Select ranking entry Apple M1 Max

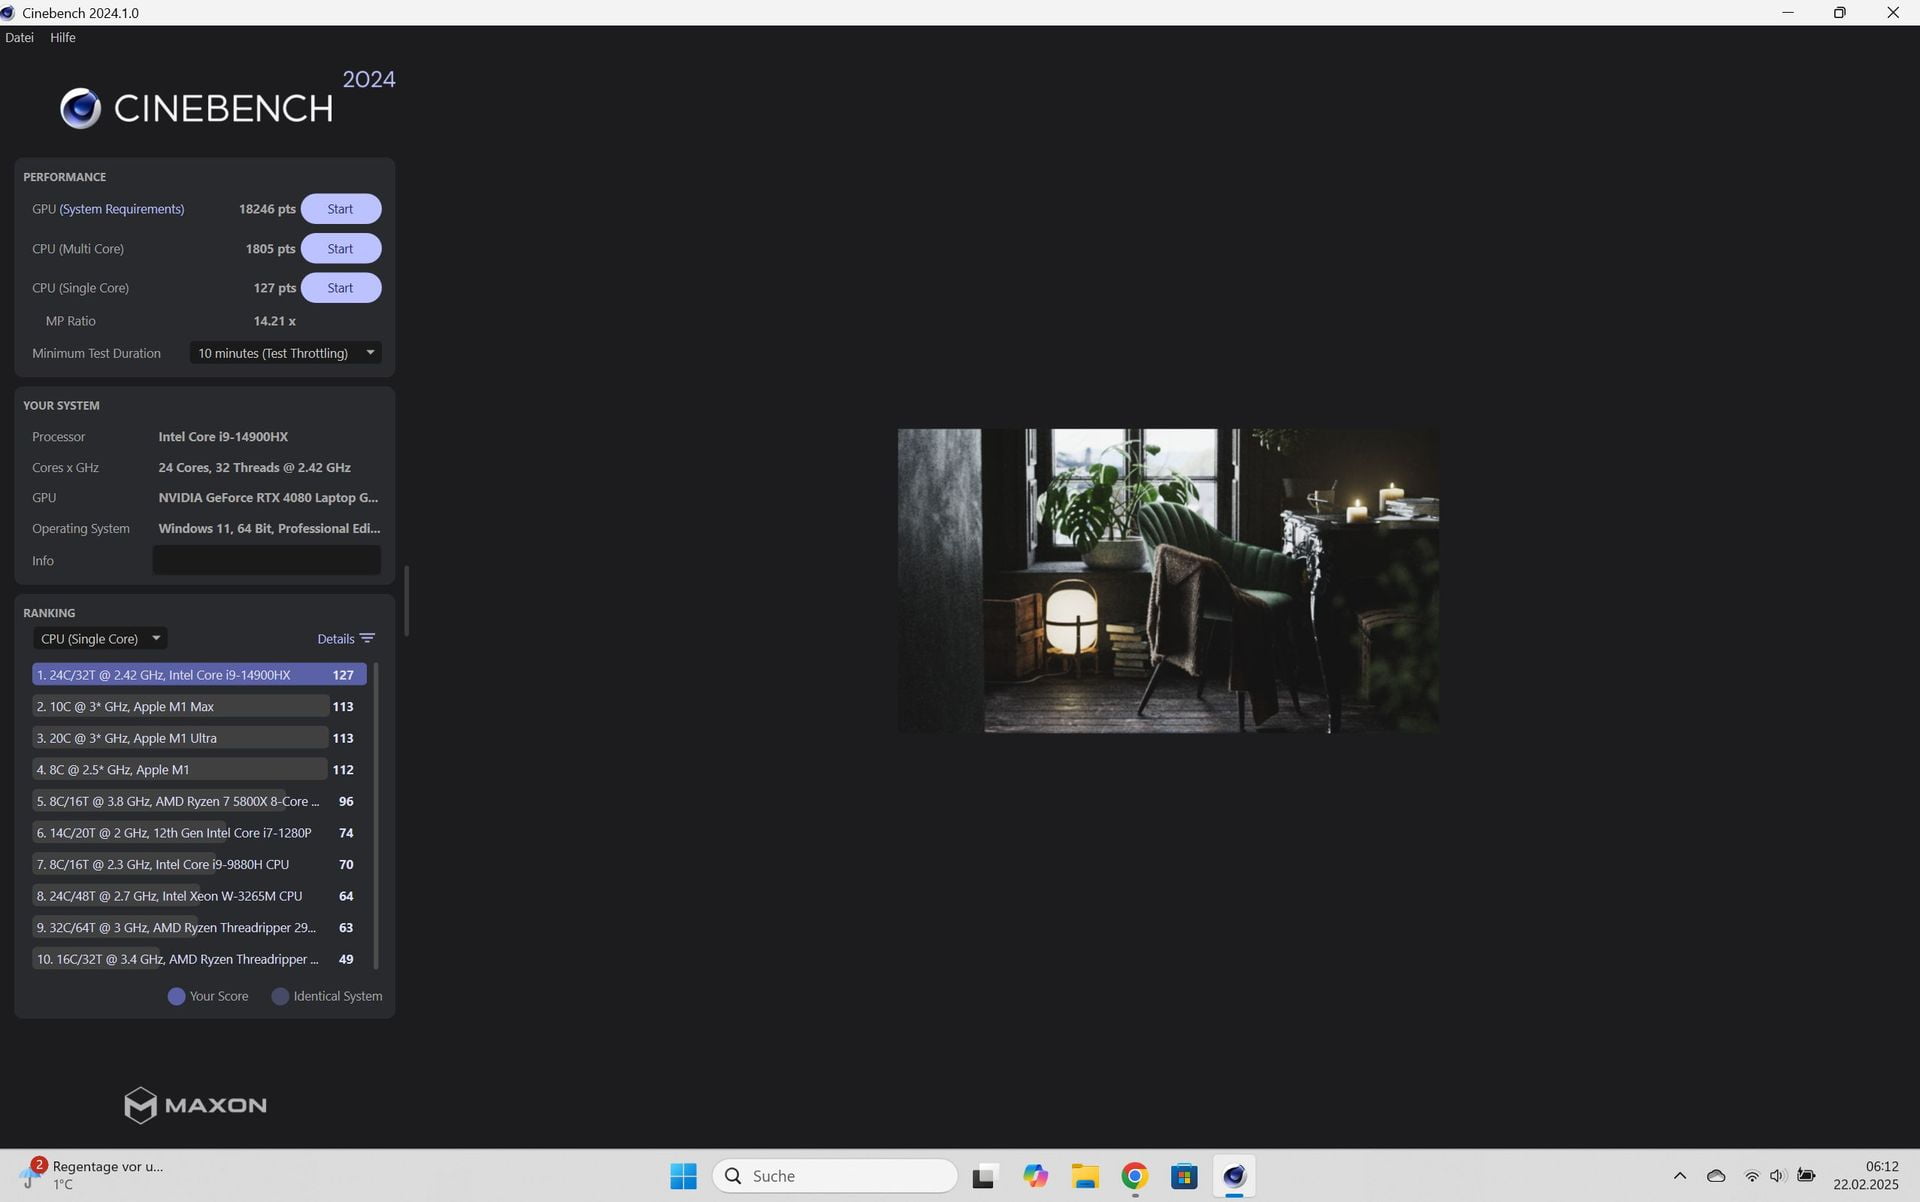[199, 707]
